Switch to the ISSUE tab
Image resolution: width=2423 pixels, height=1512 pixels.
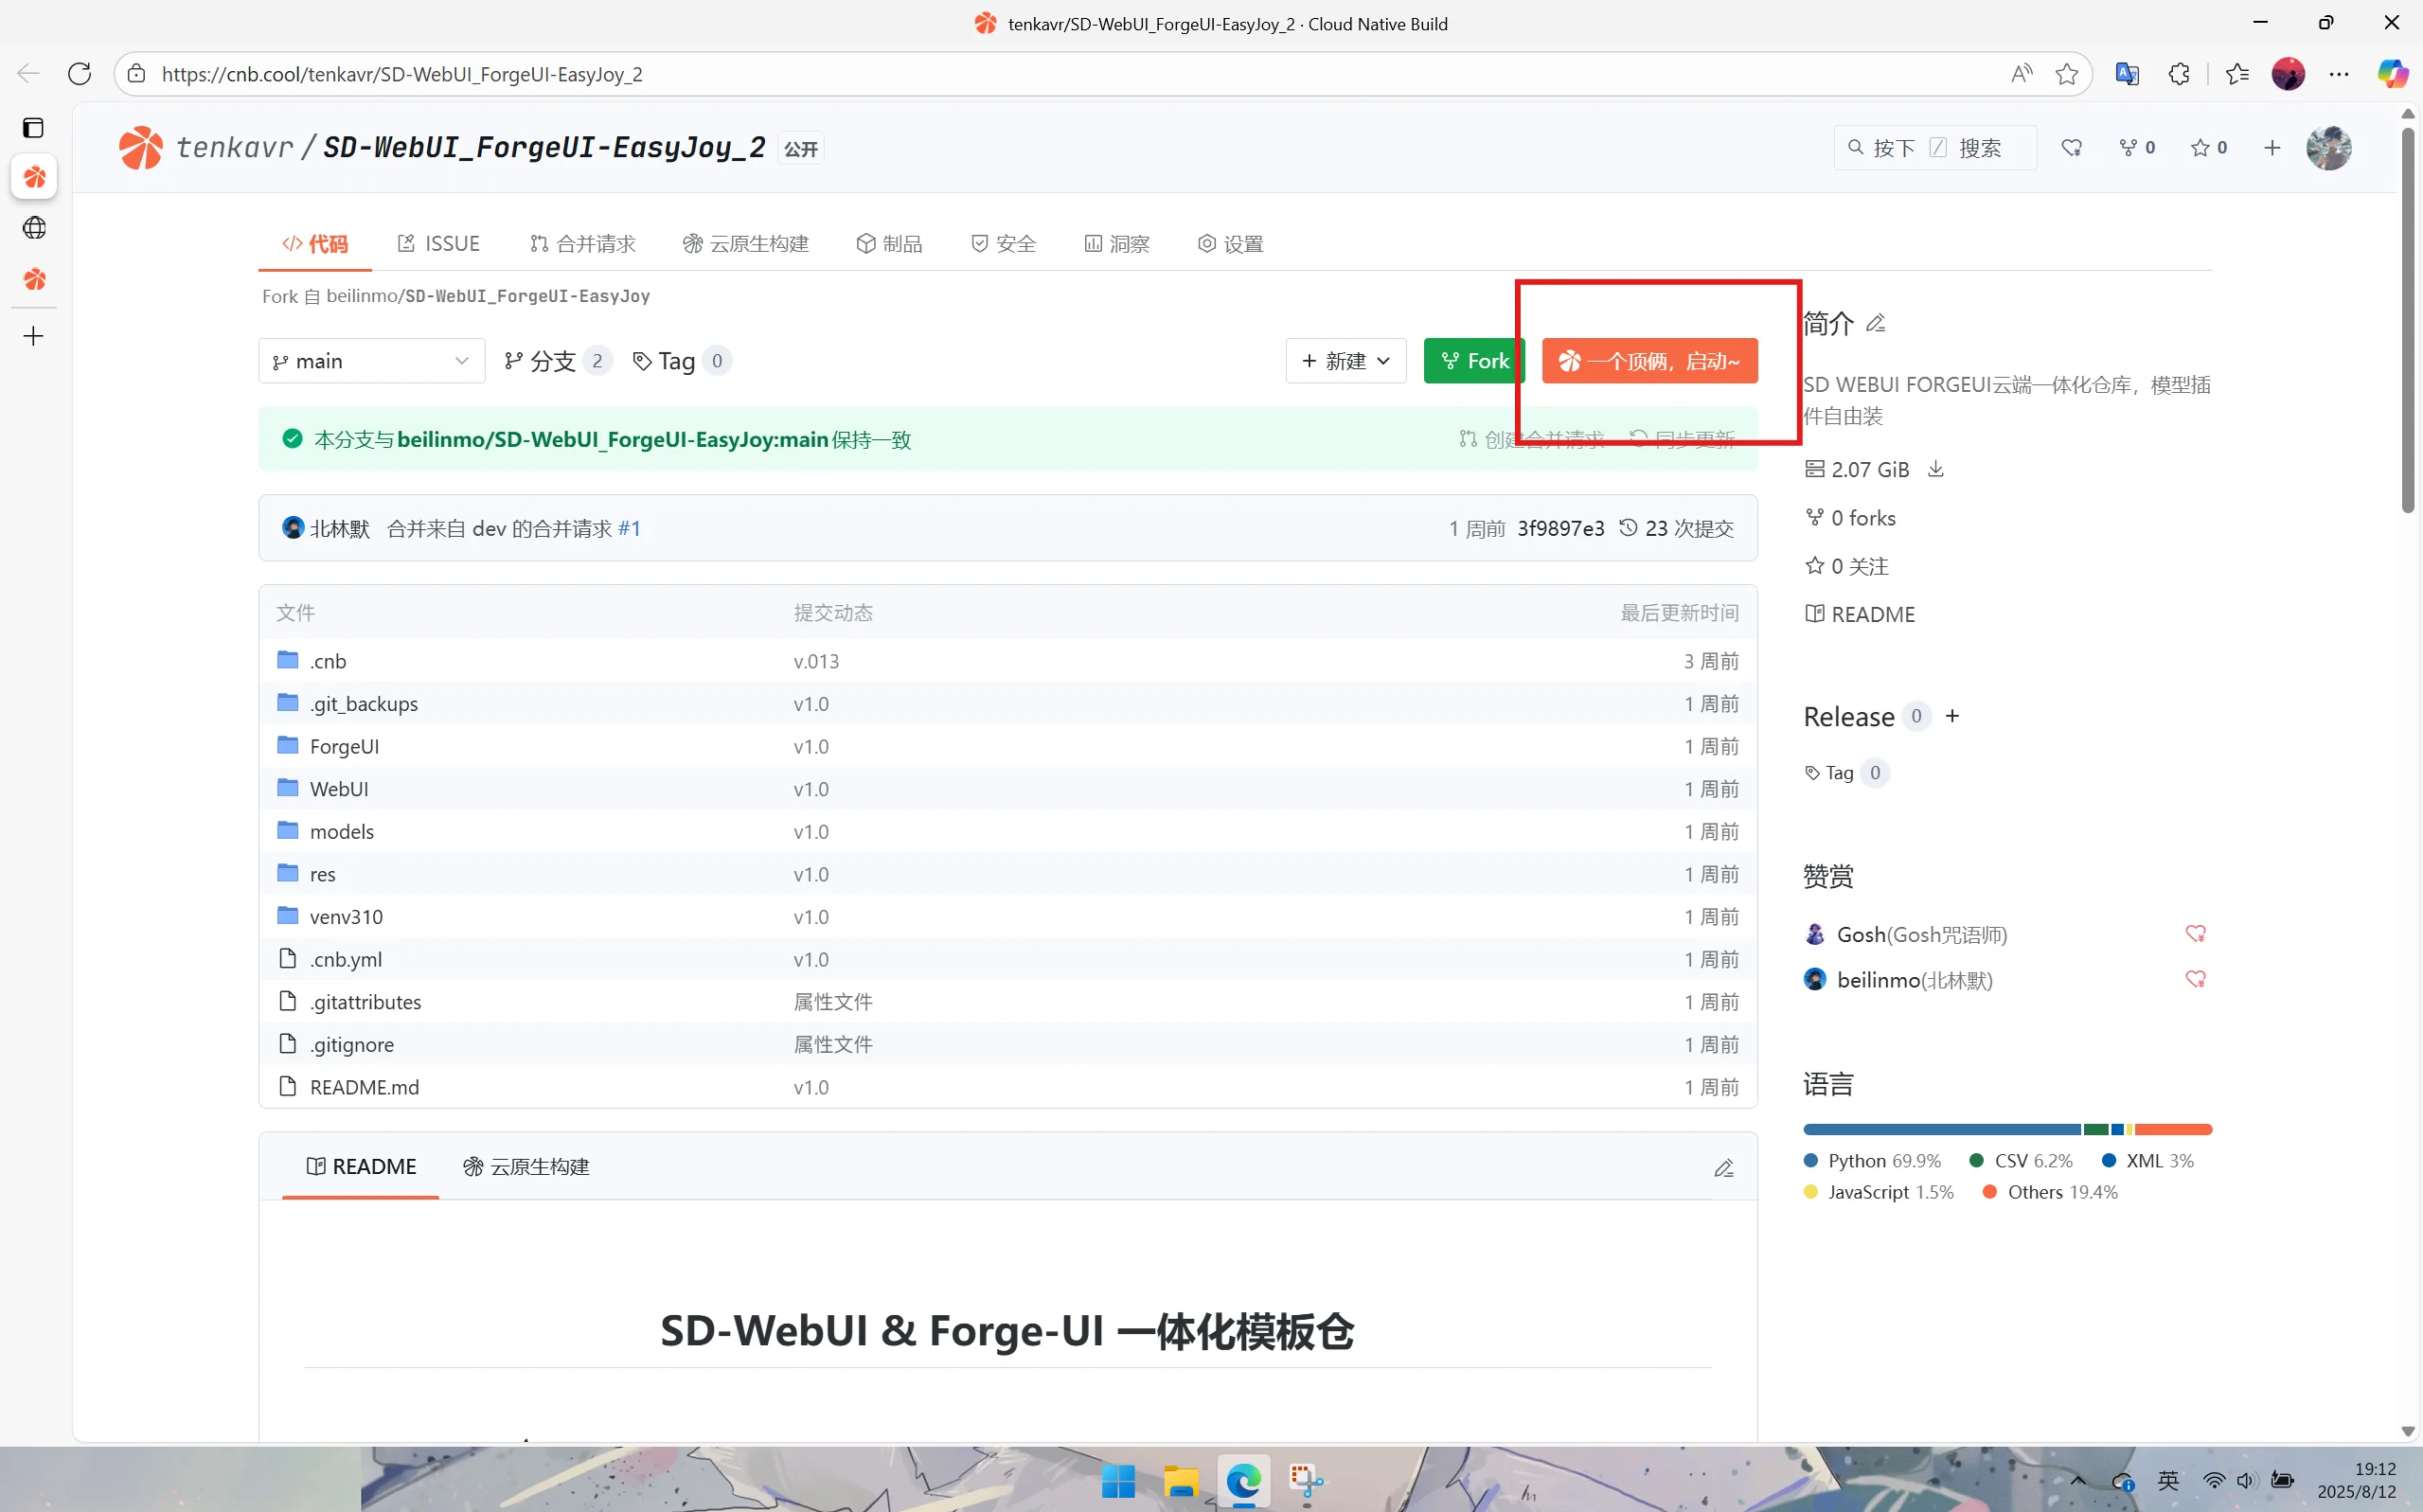tap(439, 244)
